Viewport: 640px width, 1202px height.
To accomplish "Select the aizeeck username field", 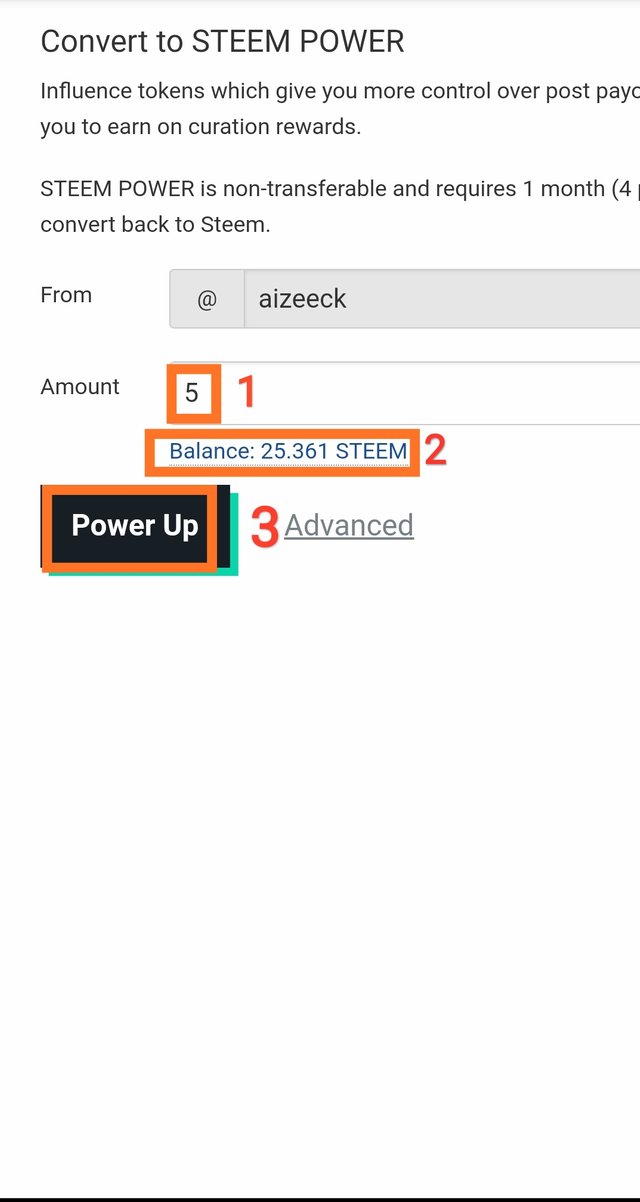I will click(x=440, y=298).
